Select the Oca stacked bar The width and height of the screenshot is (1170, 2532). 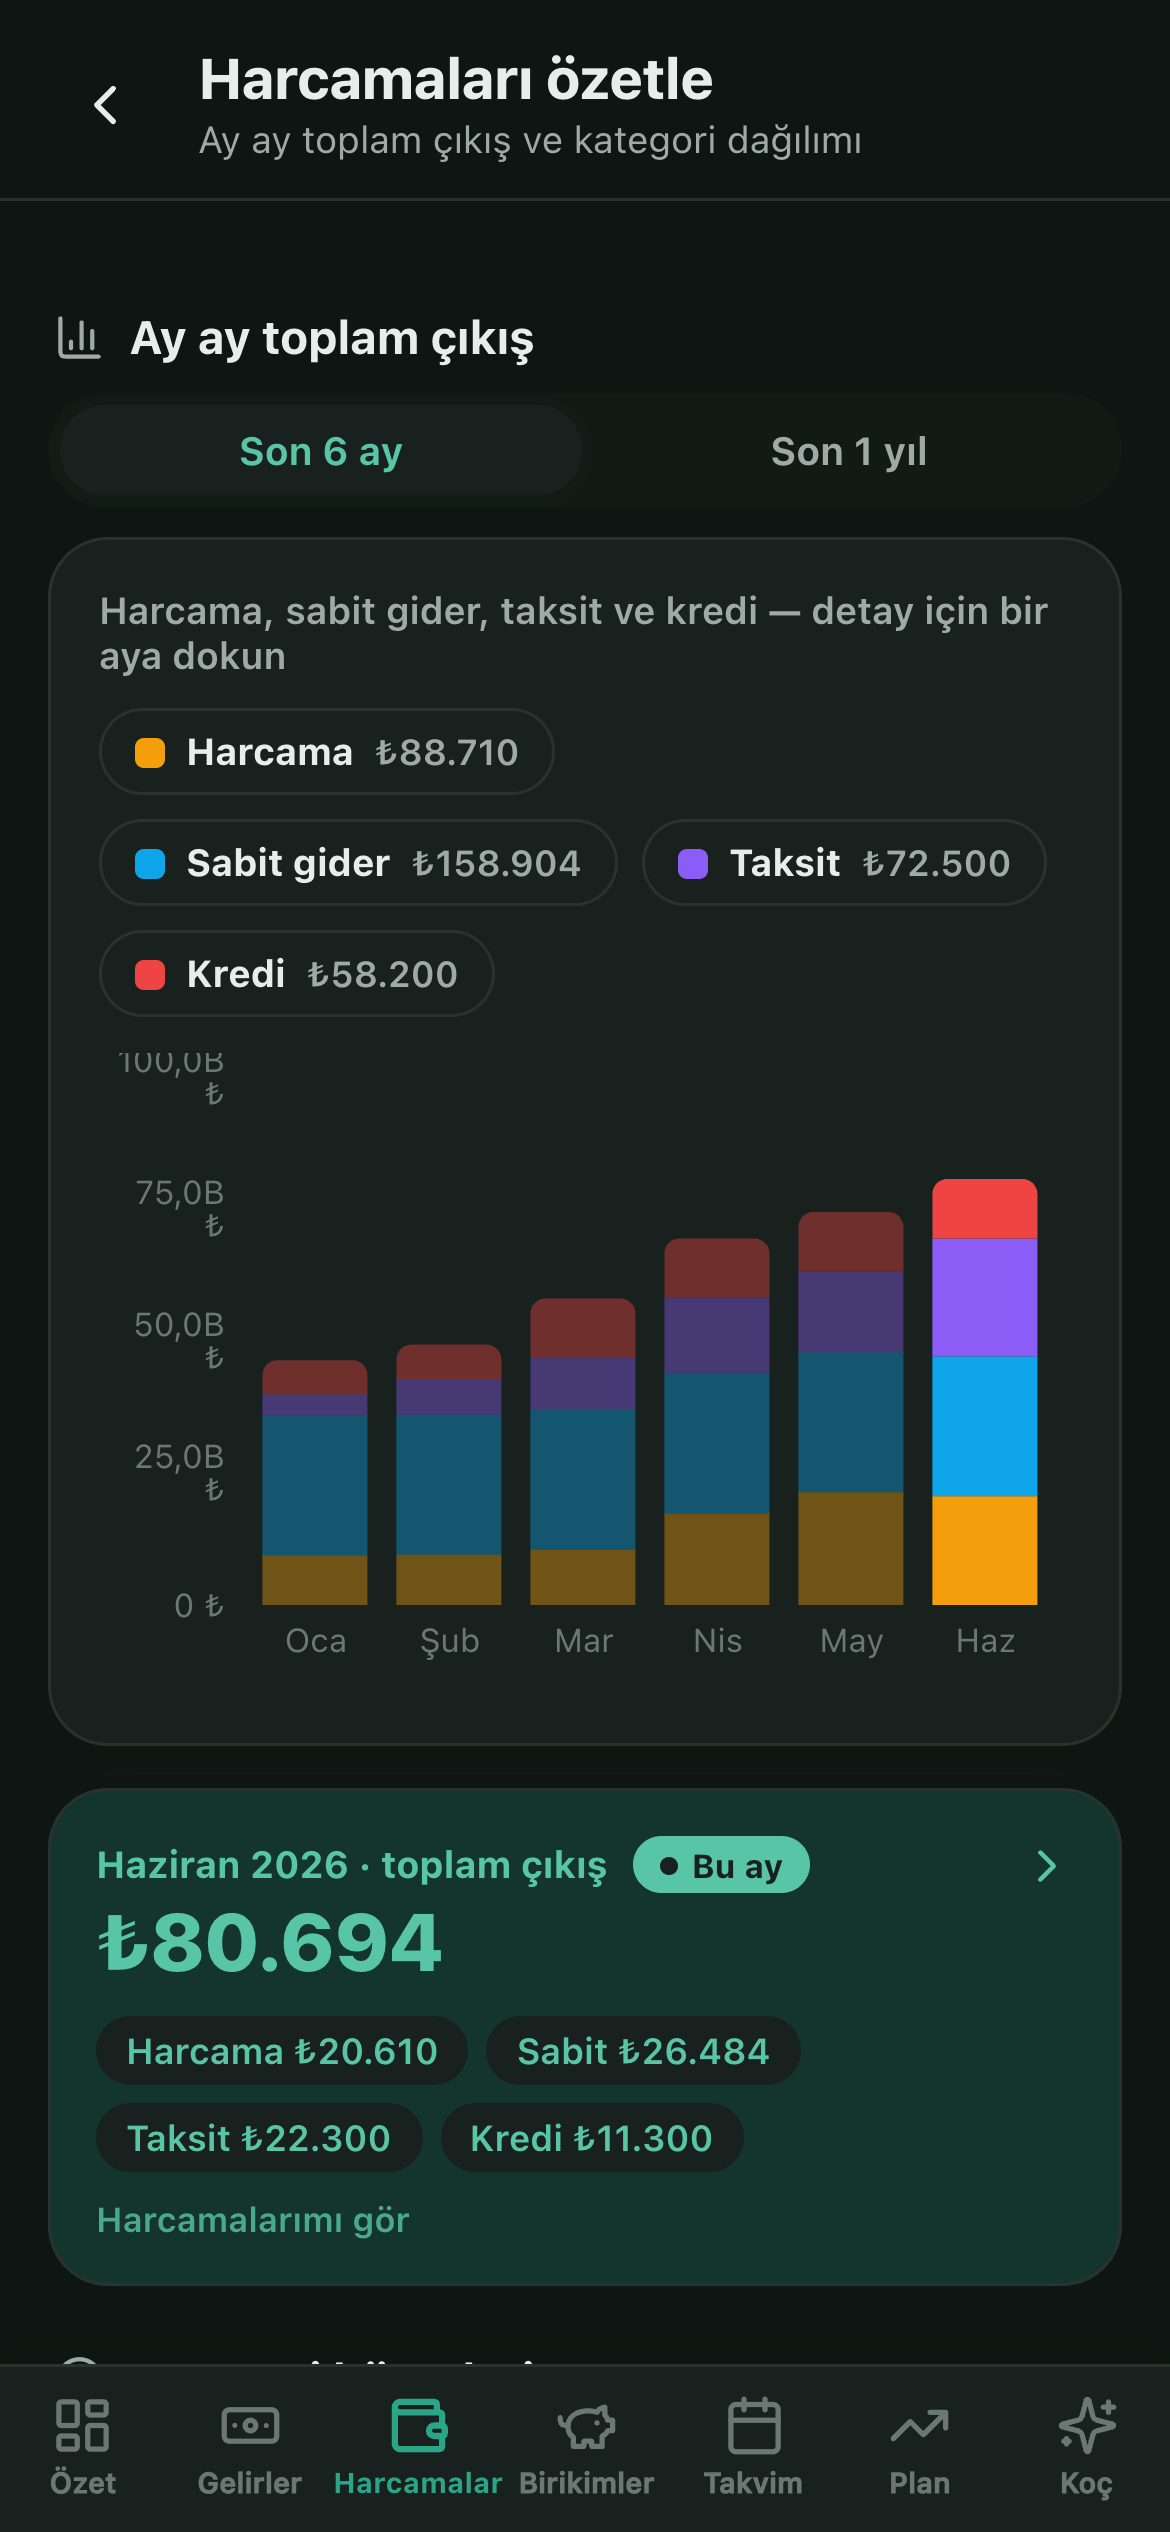[315, 1482]
